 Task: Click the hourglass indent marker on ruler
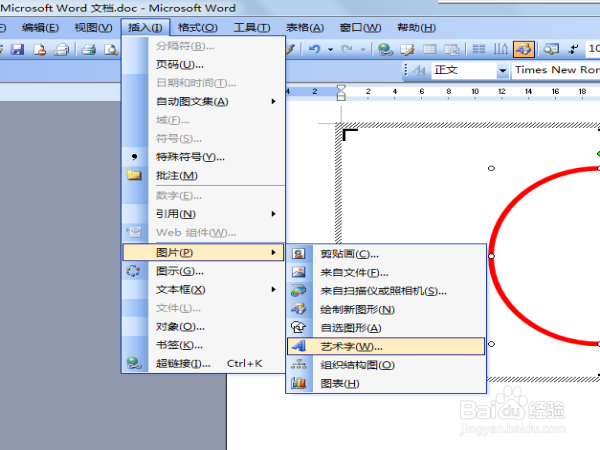pyautogui.click(x=341, y=93)
